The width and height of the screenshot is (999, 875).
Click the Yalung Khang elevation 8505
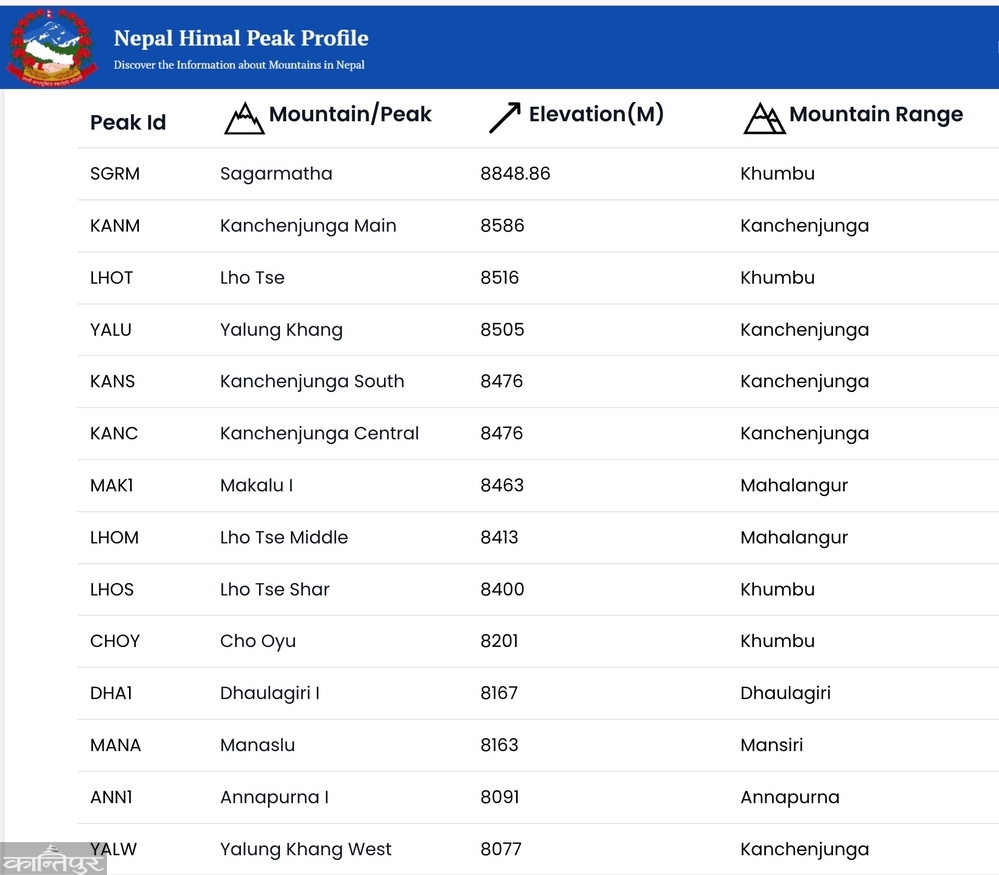click(x=502, y=330)
